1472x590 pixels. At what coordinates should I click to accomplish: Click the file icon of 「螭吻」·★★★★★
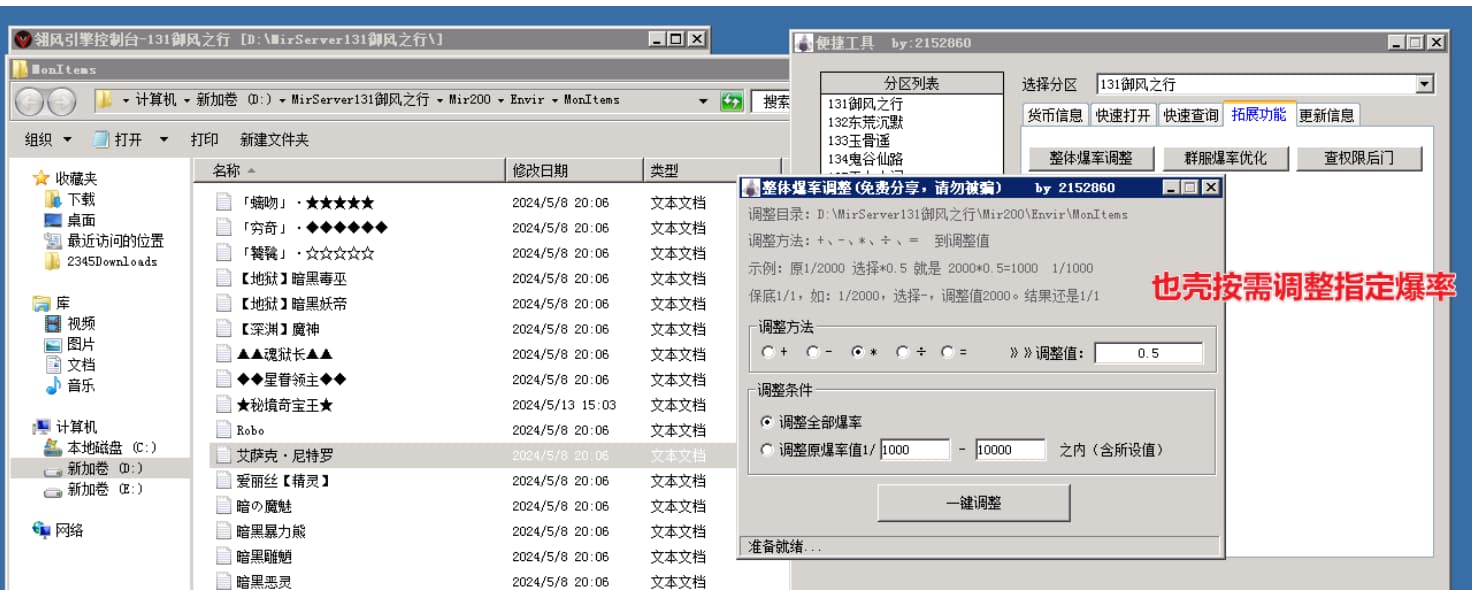click(224, 202)
